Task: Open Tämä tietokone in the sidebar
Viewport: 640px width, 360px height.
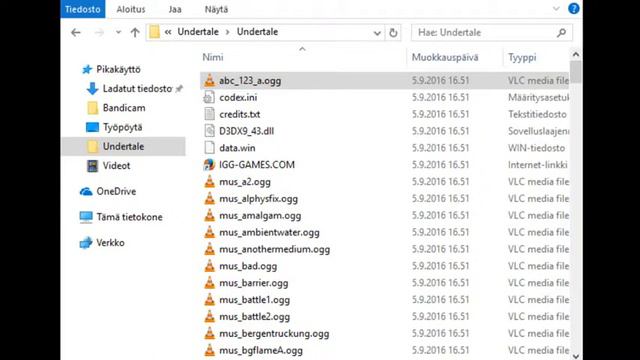Action: 129,217
